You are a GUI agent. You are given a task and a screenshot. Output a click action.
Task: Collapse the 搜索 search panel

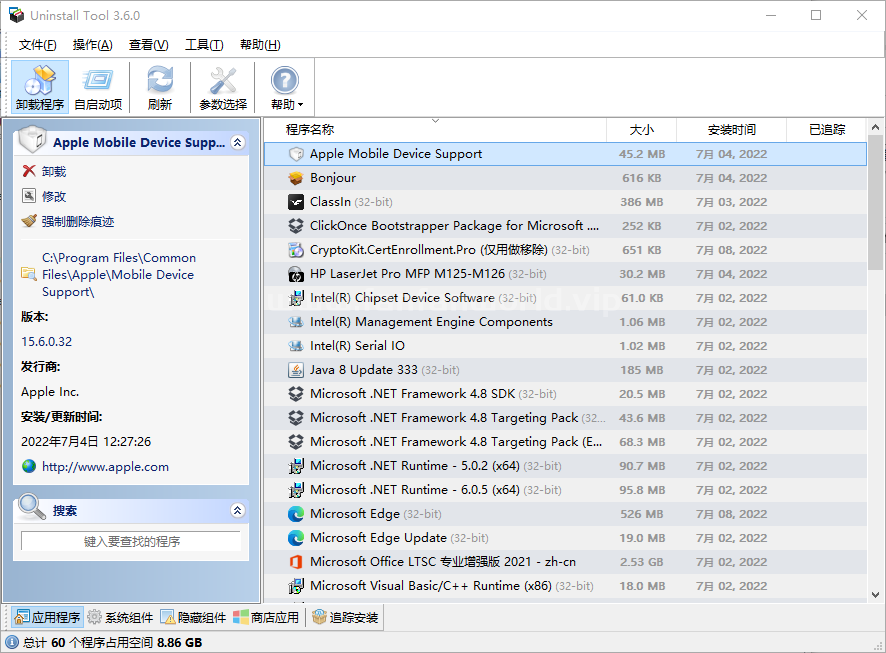click(238, 511)
